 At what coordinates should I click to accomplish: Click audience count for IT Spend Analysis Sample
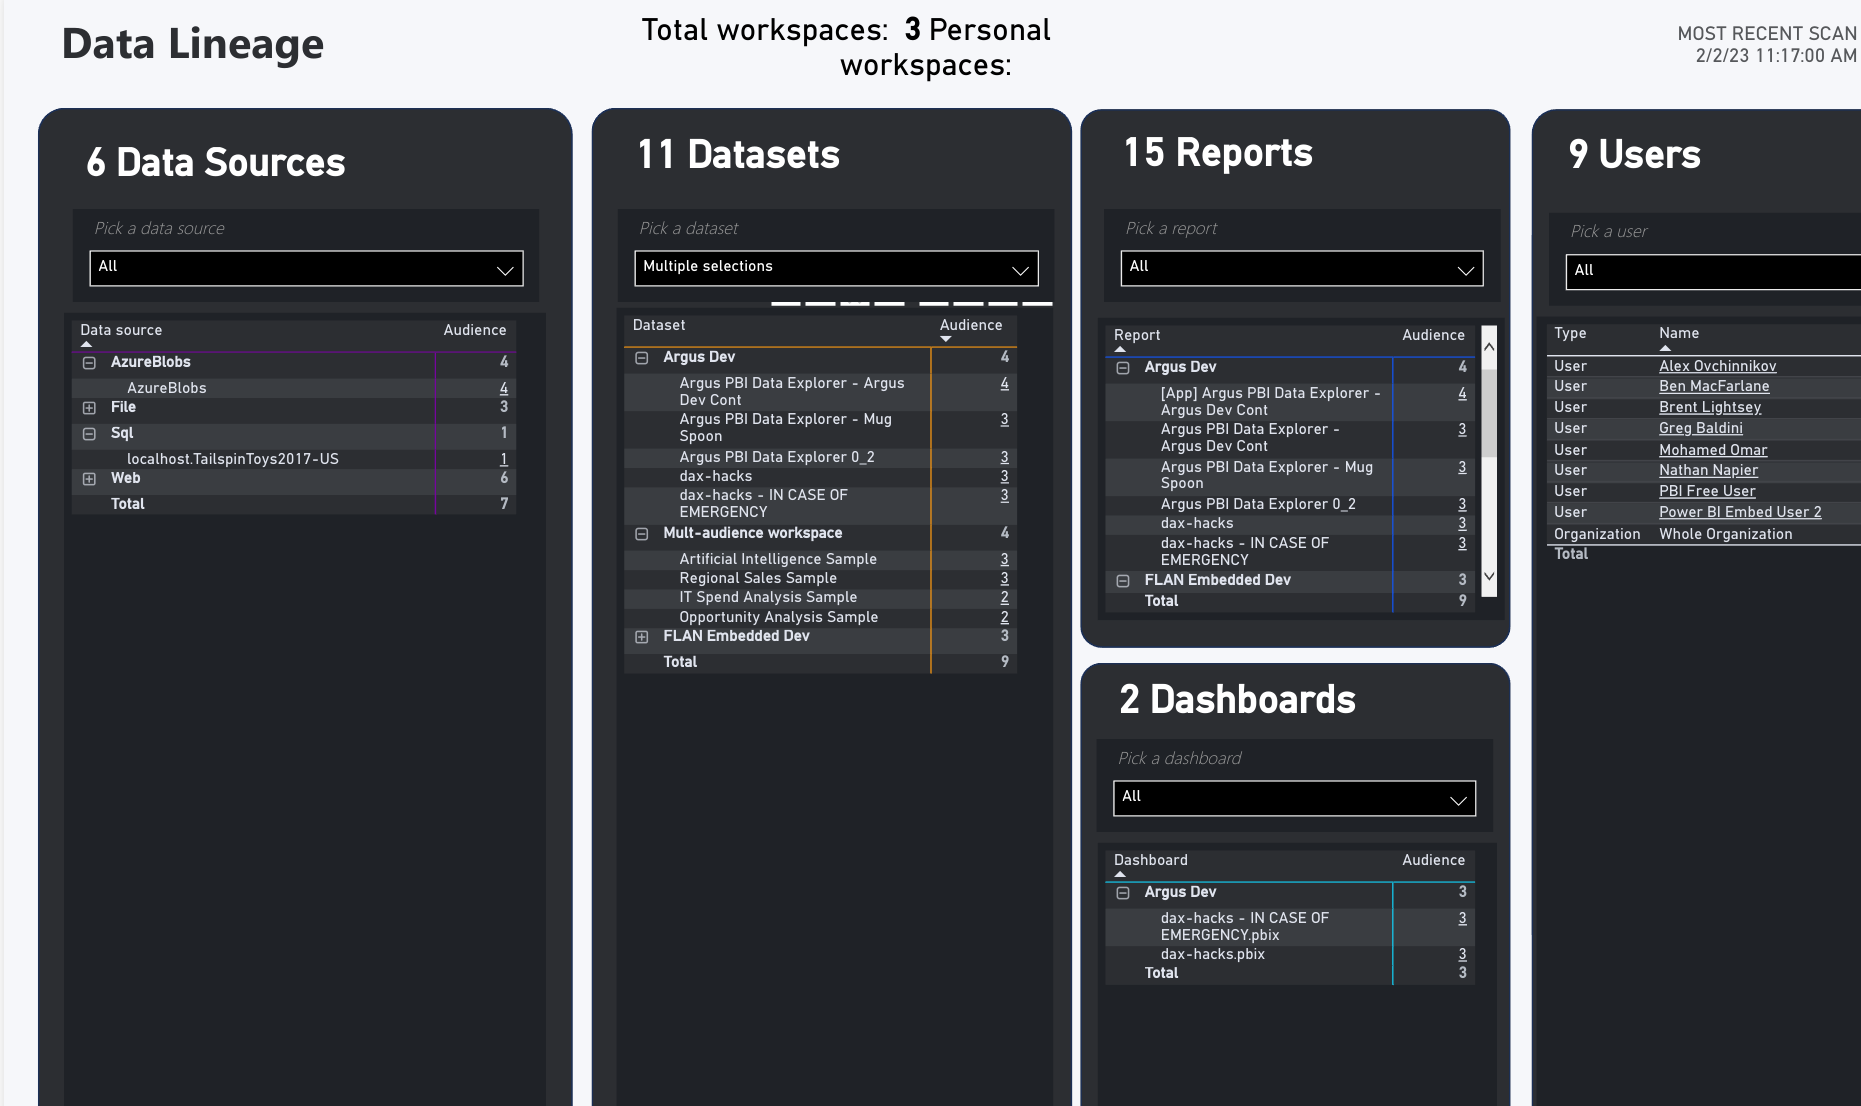(1004, 597)
